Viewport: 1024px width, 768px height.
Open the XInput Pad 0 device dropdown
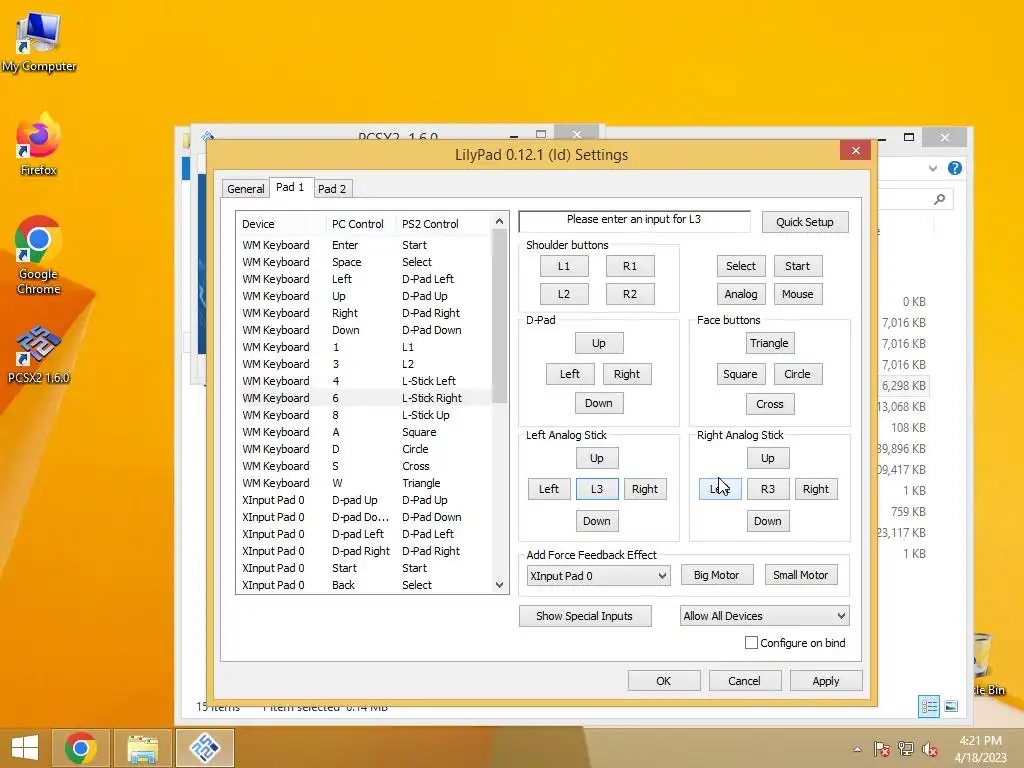point(598,576)
